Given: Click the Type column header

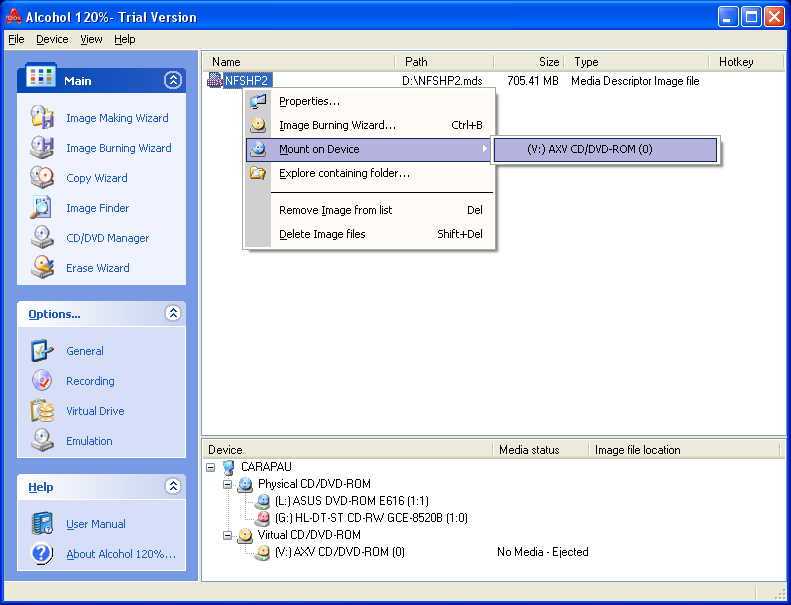Looking at the screenshot, I should 636,62.
